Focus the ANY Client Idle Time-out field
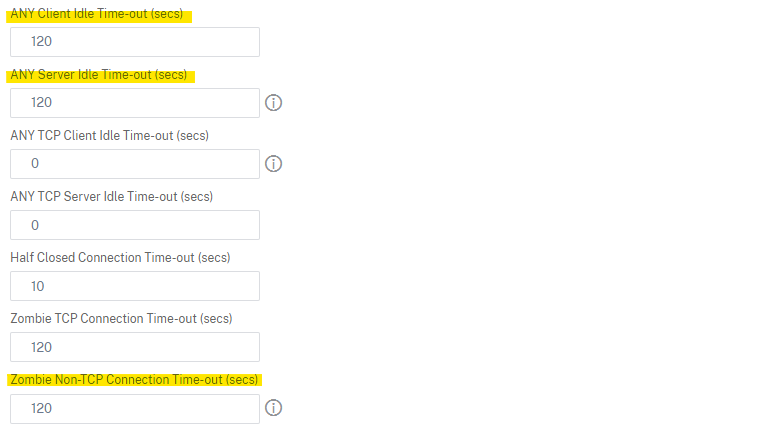Screen dimensions: 770x430 click(135, 42)
